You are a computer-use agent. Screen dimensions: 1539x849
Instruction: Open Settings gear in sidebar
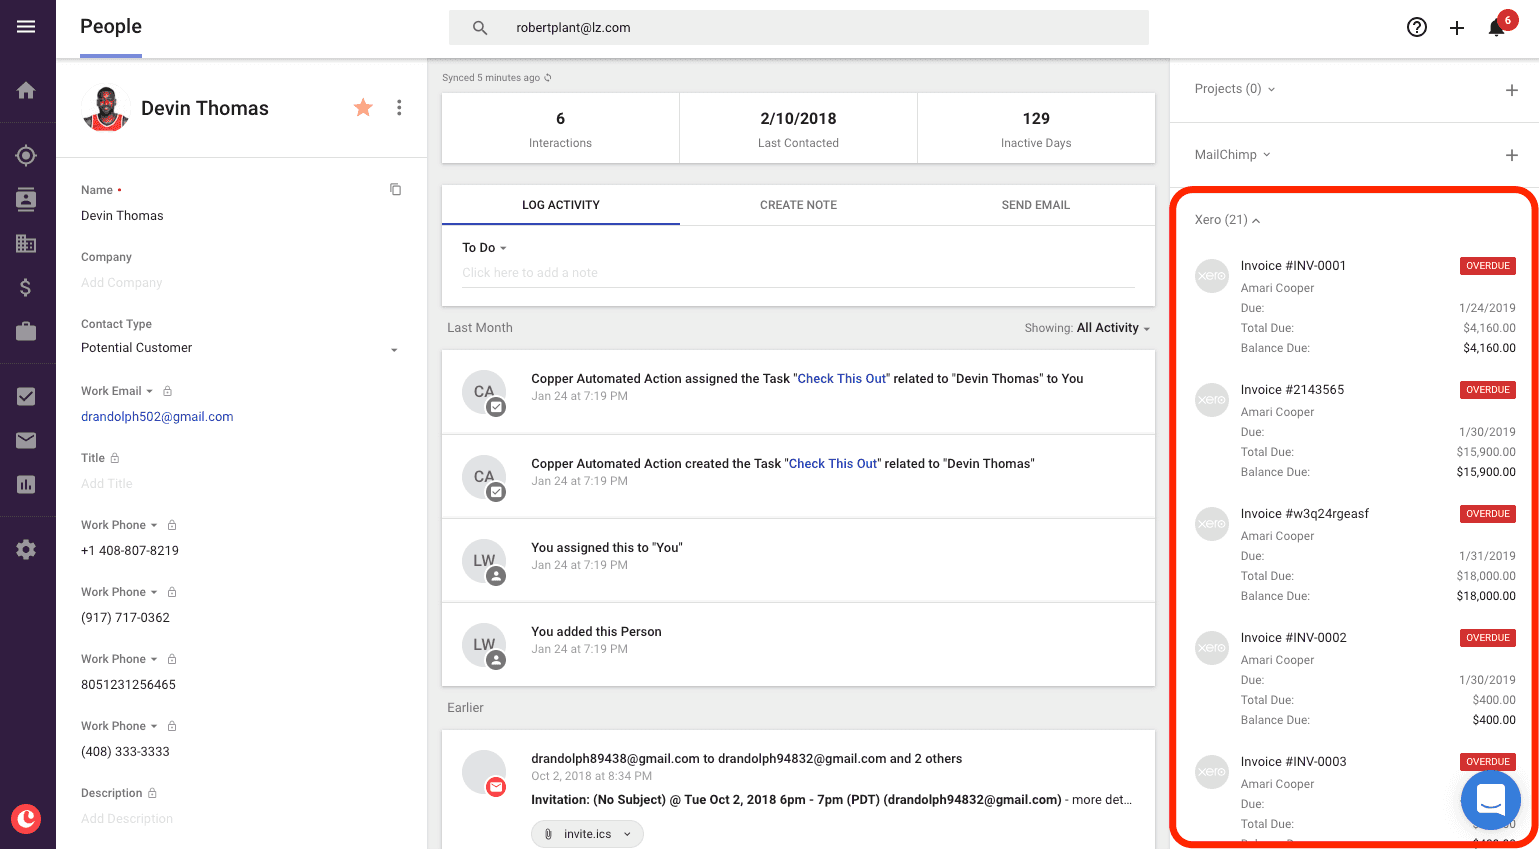[26, 549]
